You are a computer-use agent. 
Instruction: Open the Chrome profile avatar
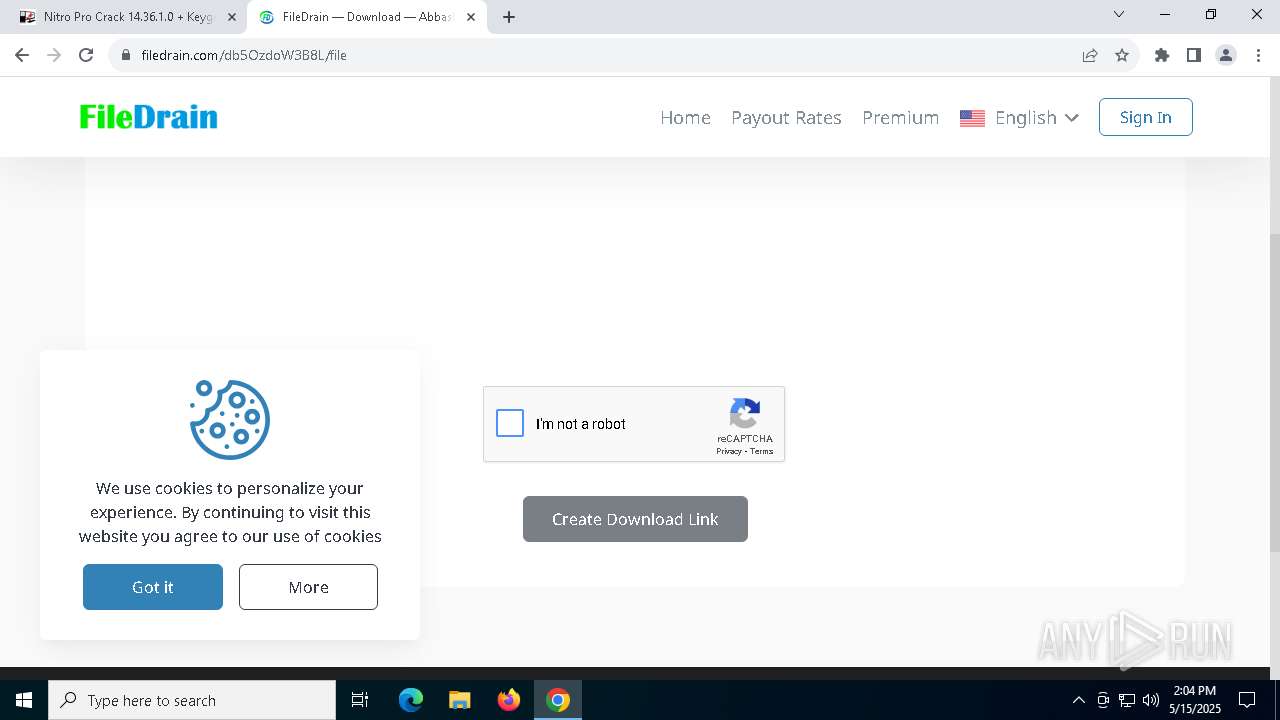(1226, 55)
